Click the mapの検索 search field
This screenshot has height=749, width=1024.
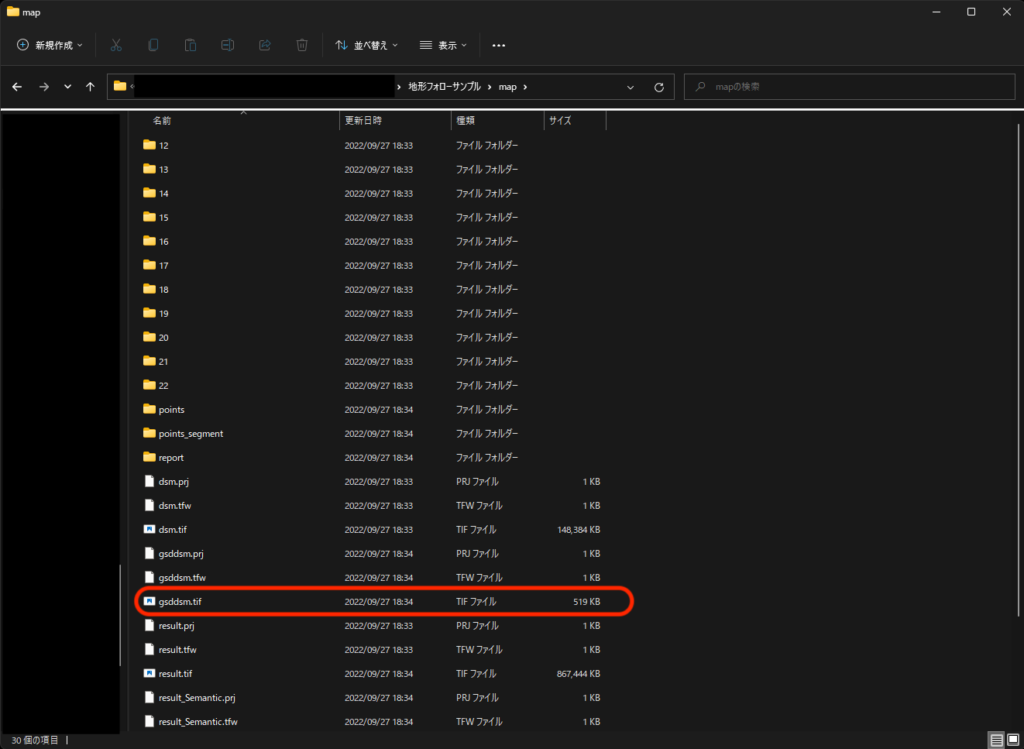point(850,87)
